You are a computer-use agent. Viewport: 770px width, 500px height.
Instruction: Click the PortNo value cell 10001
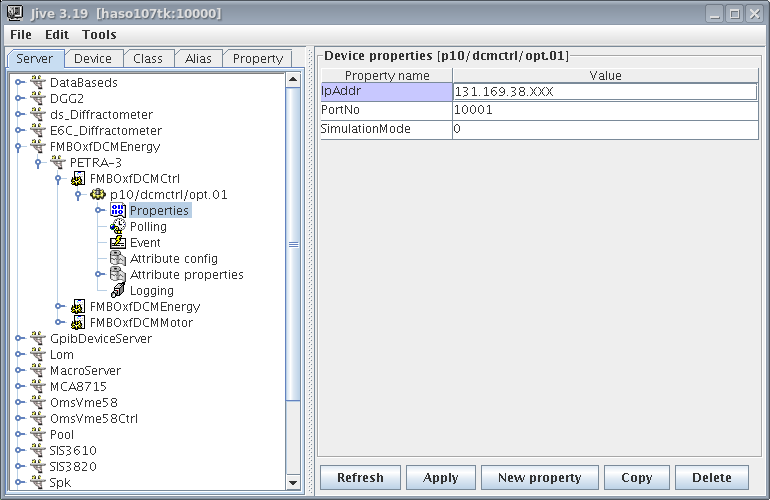[605, 110]
